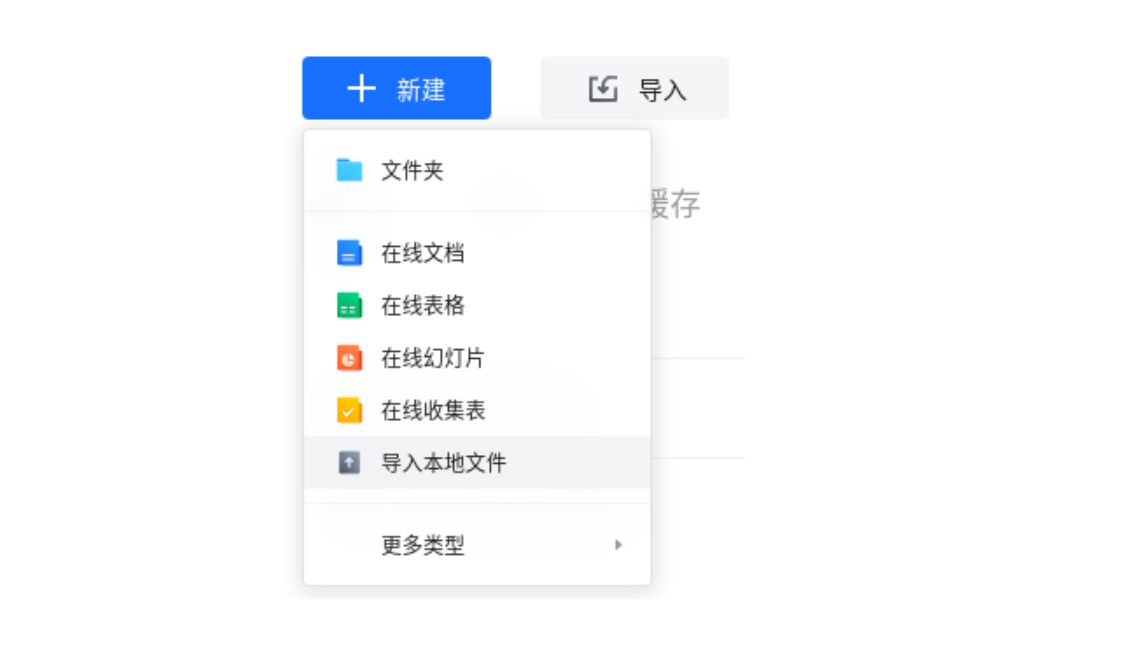This screenshot has height=651, width=1144.
Task: Select 文件夹 from the new menu
Action: click(x=477, y=171)
